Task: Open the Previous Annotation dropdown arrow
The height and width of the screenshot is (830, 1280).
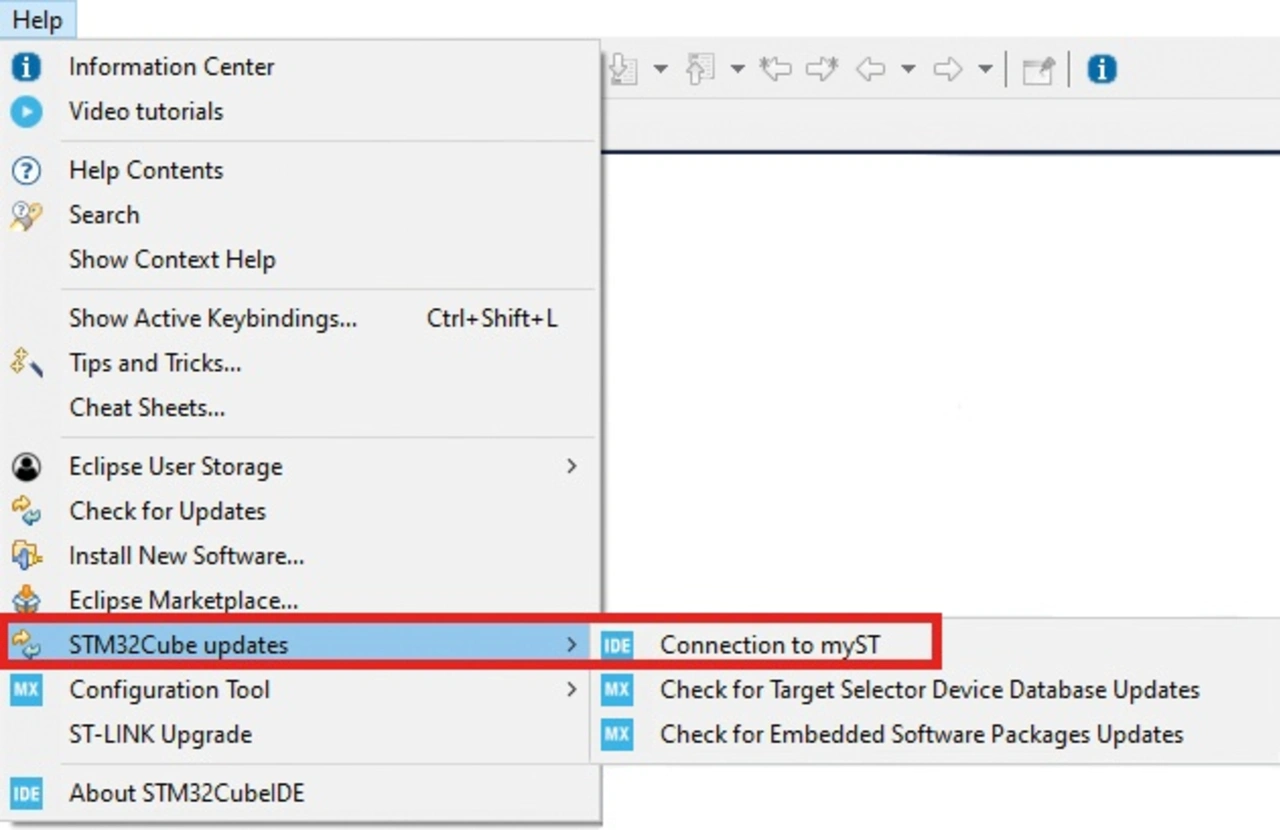Action: pos(738,69)
